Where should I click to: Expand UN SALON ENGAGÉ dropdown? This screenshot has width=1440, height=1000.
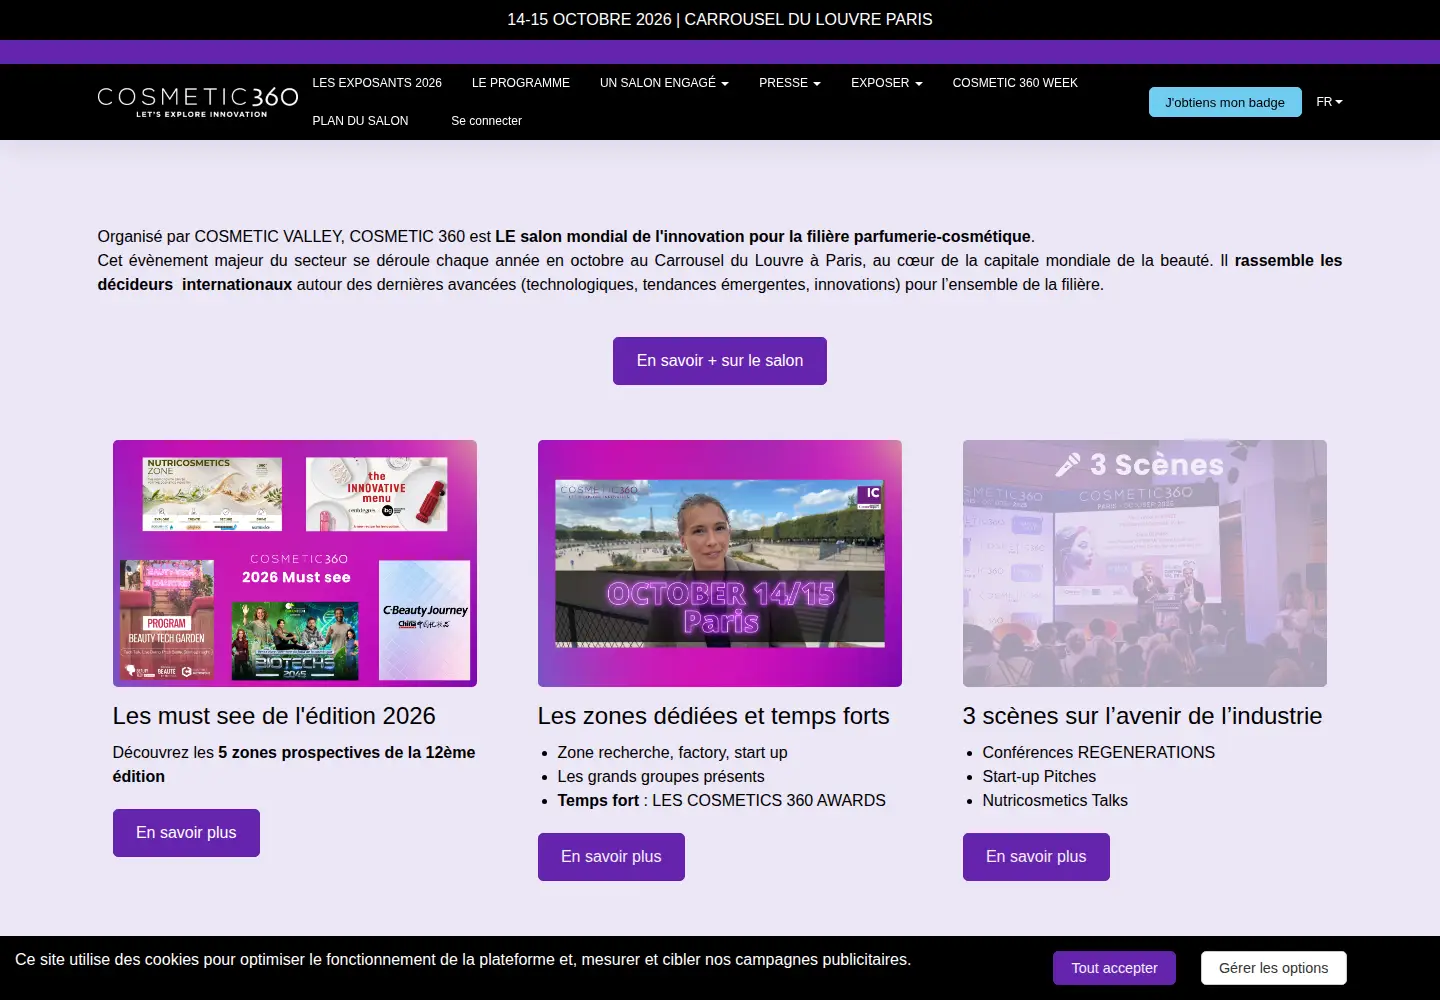click(664, 83)
